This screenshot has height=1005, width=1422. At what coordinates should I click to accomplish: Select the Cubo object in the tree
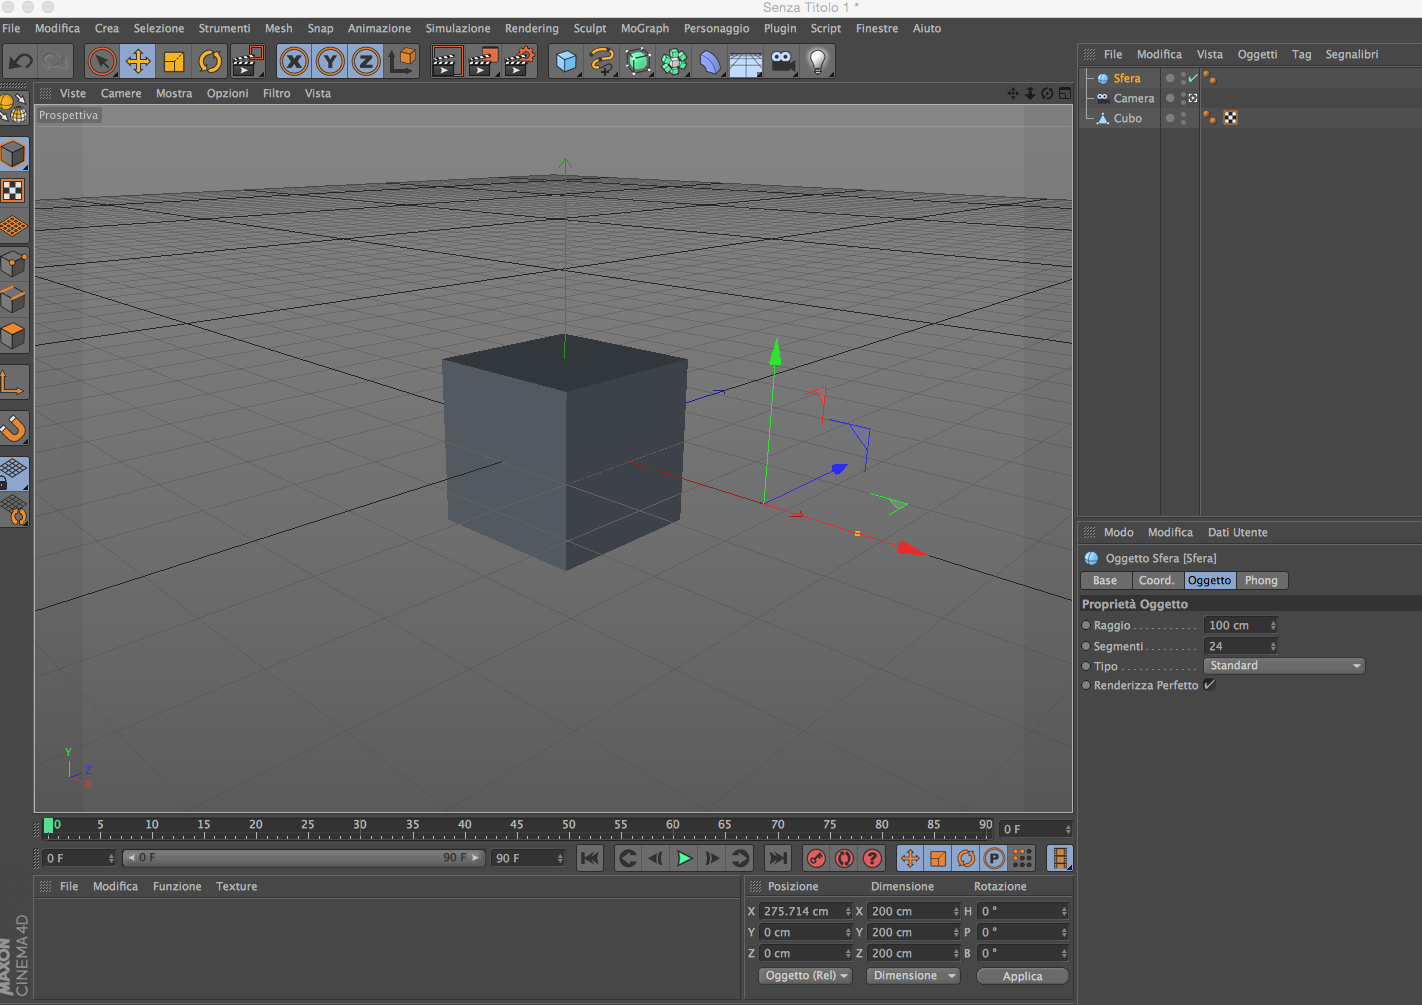[1128, 118]
